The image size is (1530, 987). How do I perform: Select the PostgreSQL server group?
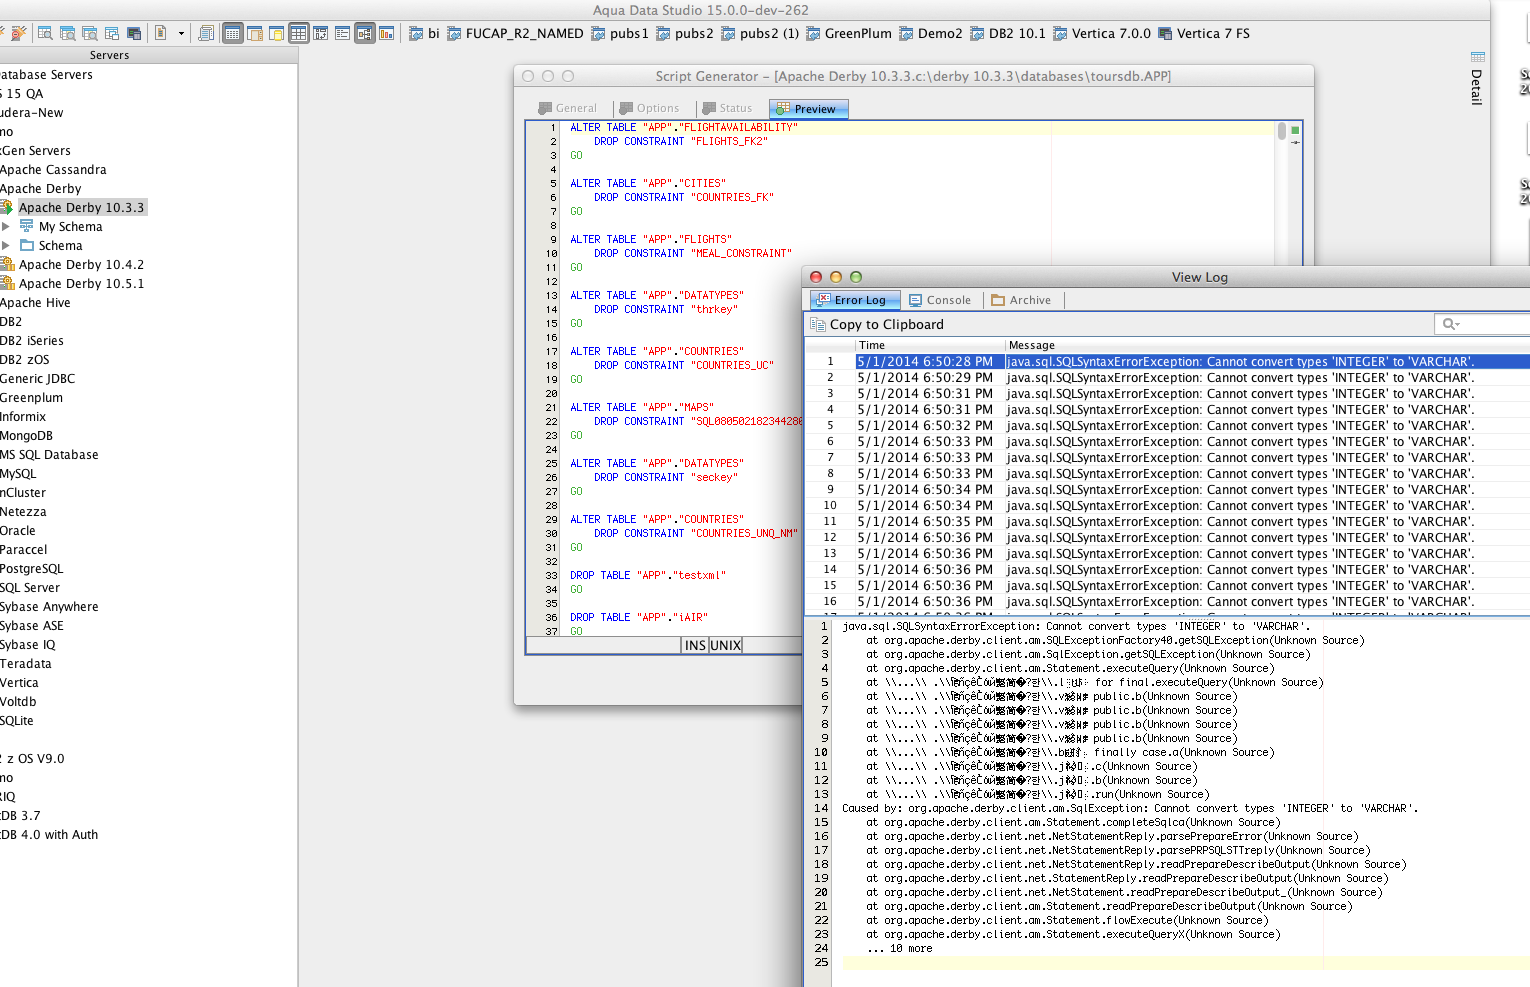tap(31, 569)
